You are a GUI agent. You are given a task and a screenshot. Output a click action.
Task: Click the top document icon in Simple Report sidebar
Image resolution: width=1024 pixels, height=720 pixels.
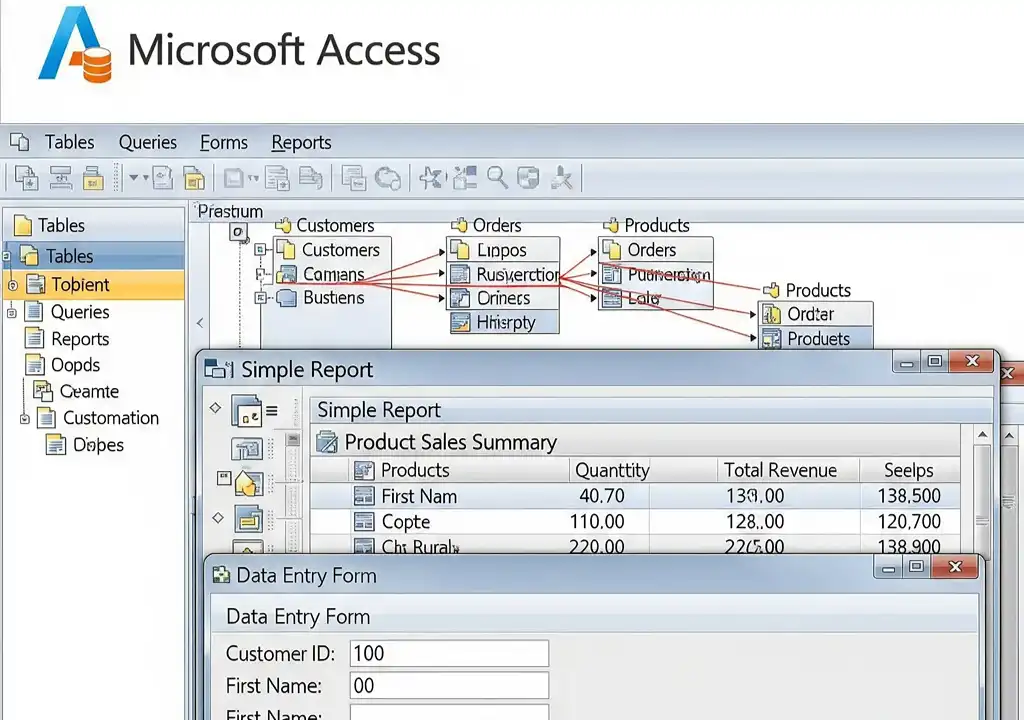247,411
